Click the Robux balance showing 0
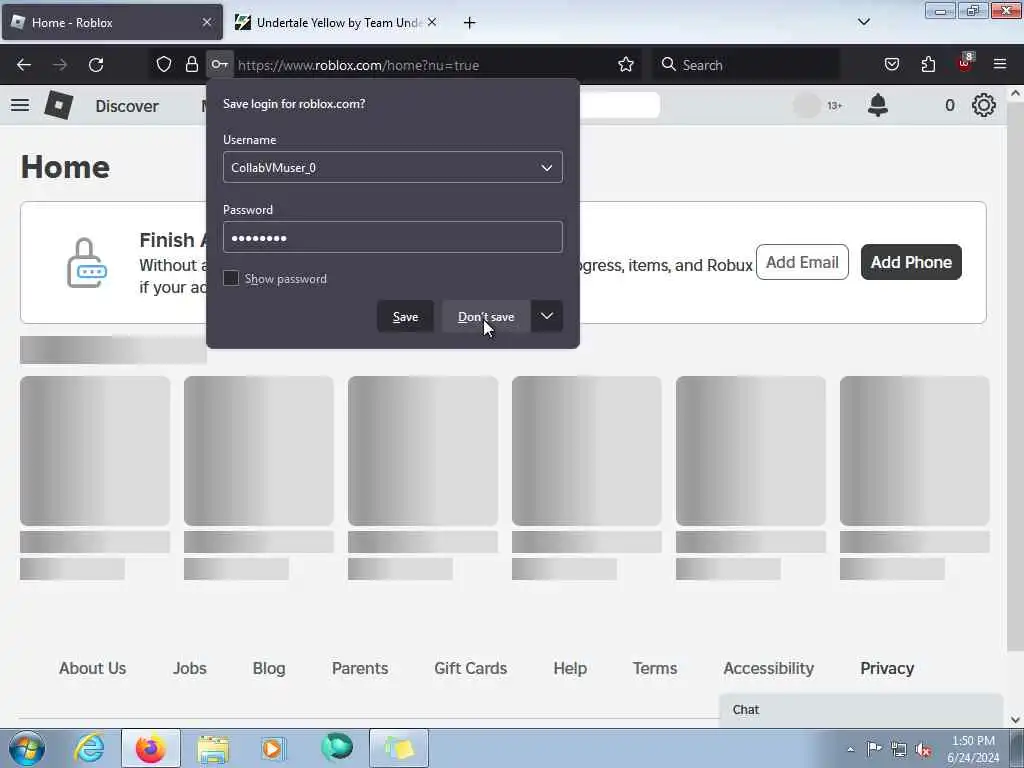The width and height of the screenshot is (1024, 768). click(x=950, y=105)
